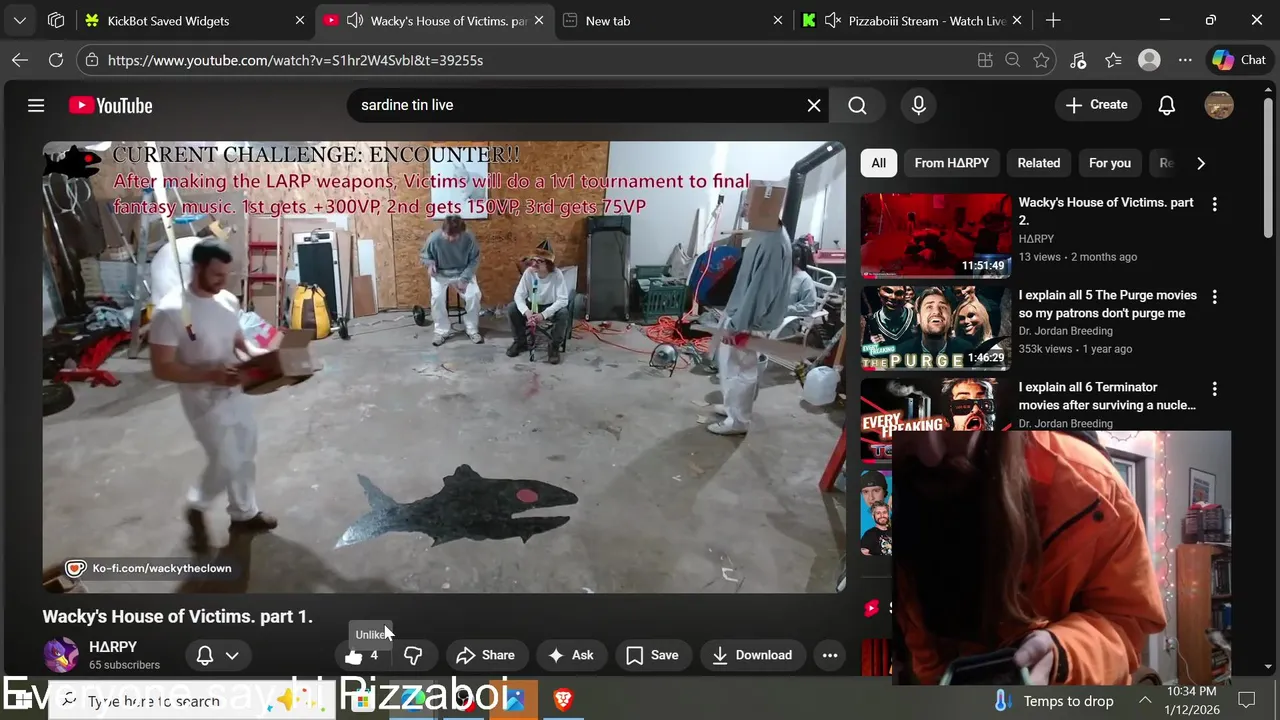Open the browser profile icon
The height and width of the screenshot is (720, 1280).
click(1149, 60)
